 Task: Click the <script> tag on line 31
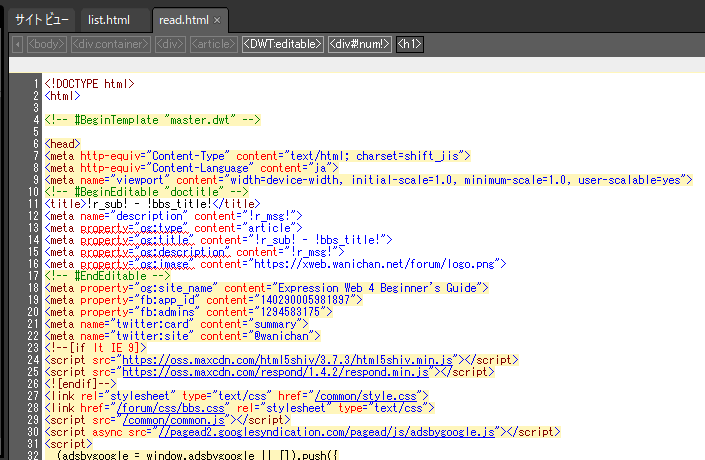(x=68, y=444)
